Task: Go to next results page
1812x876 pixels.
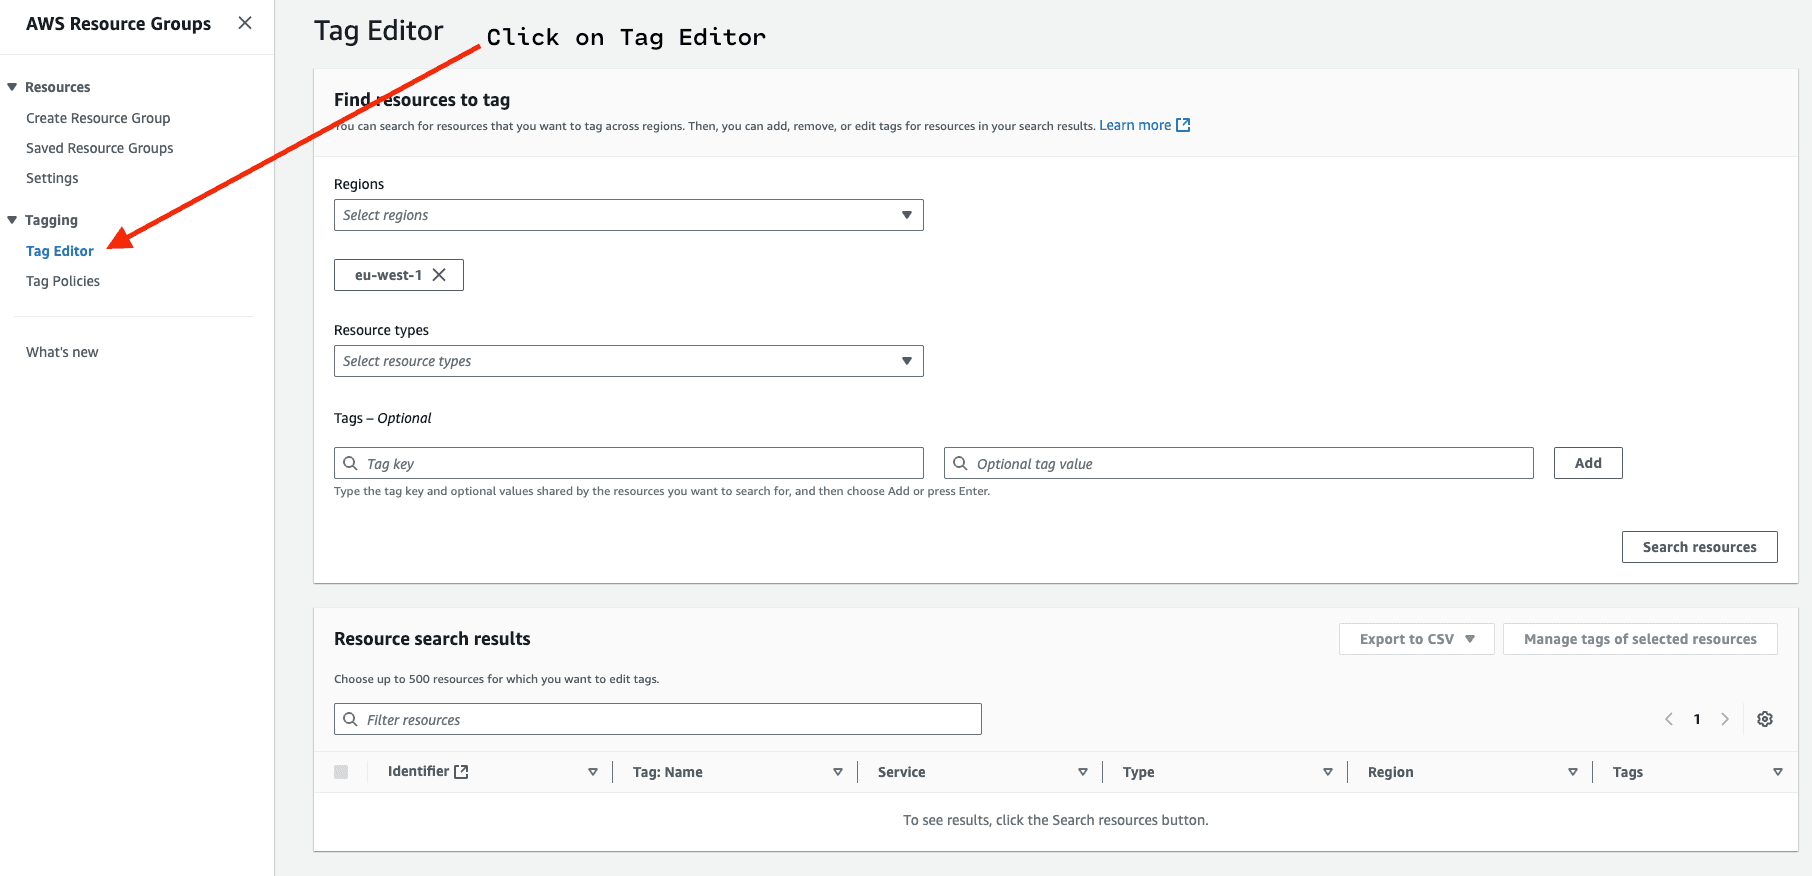Action: click(1725, 719)
